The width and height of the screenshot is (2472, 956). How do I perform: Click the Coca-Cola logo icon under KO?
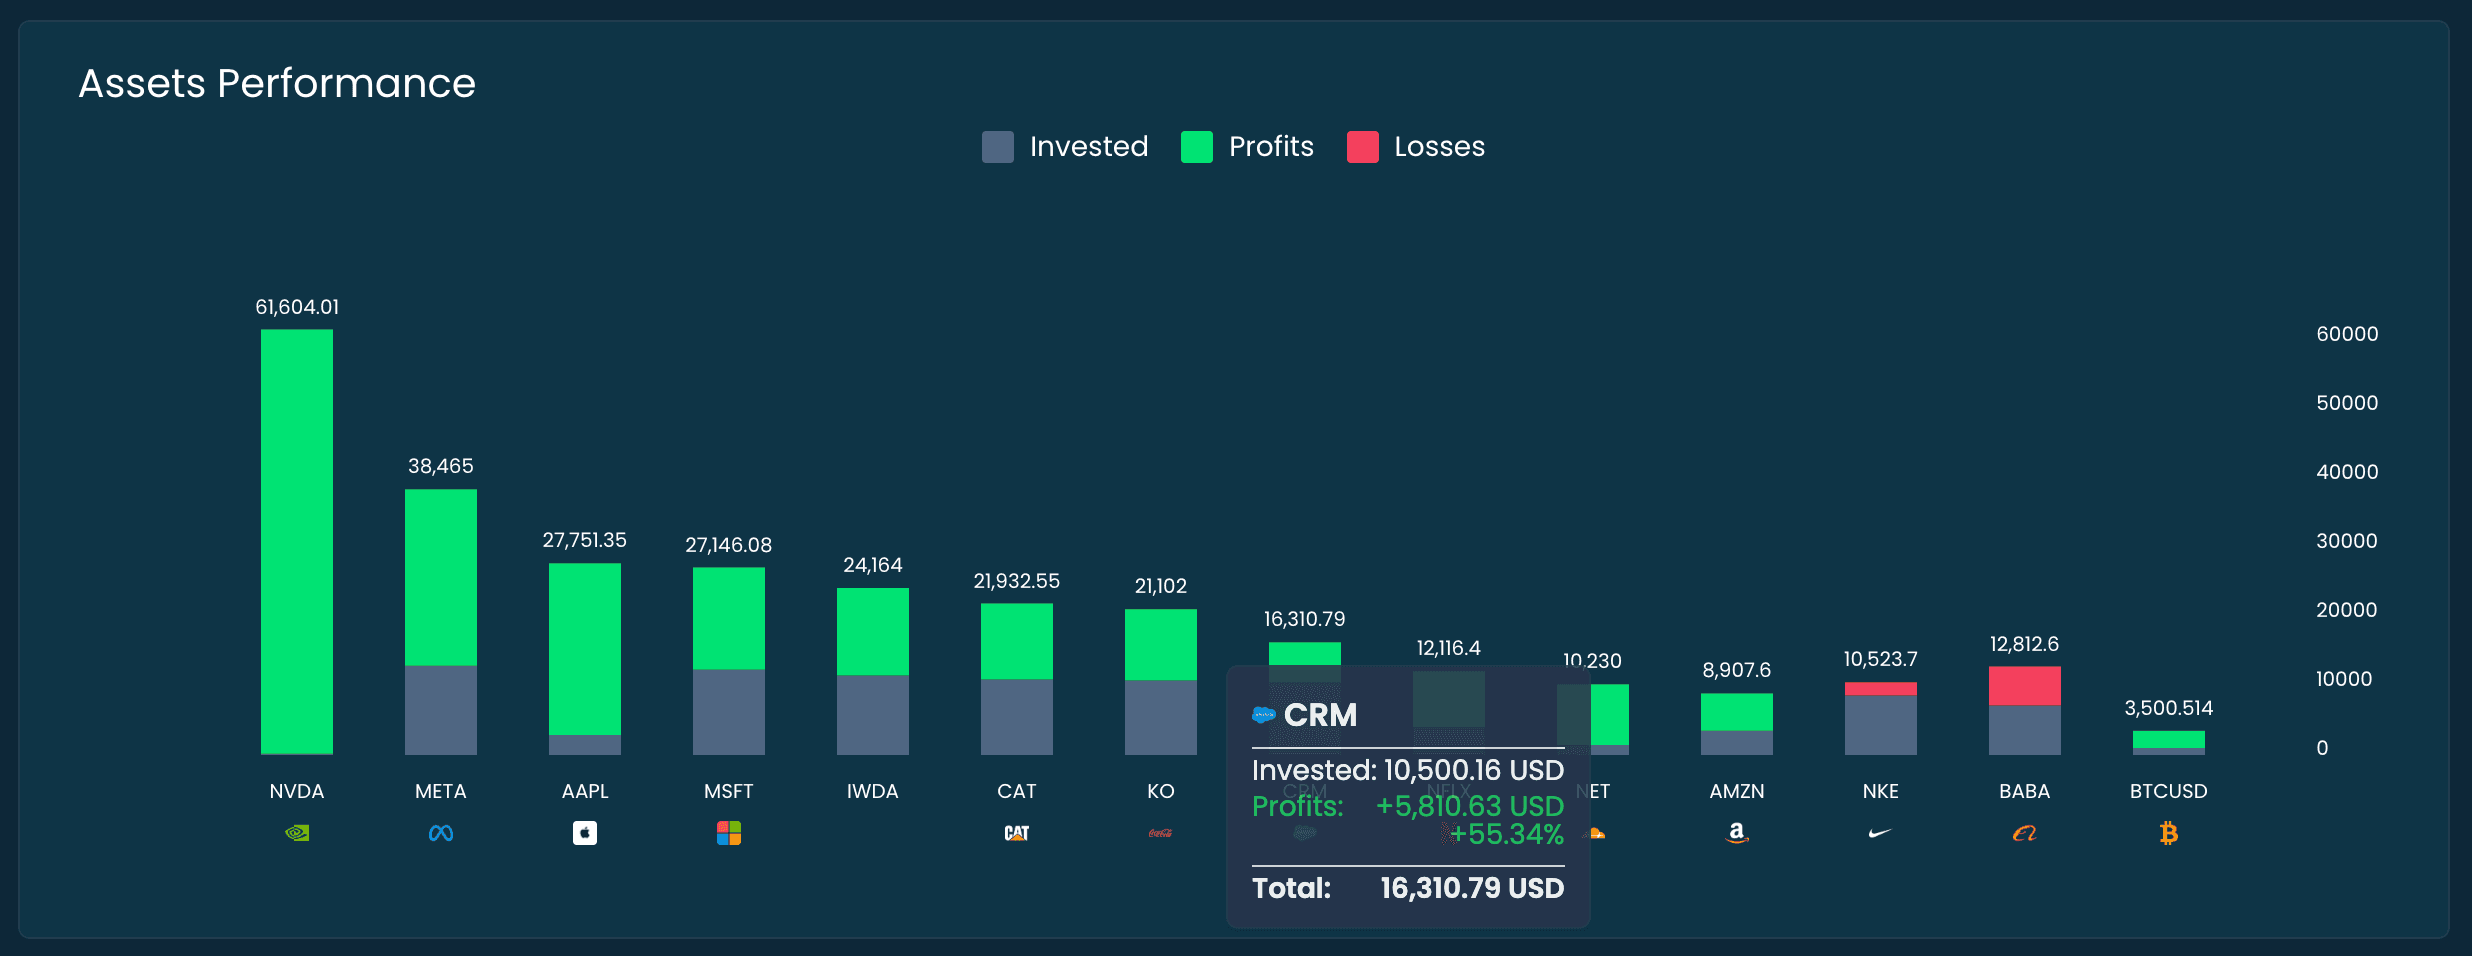tap(1161, 833)
